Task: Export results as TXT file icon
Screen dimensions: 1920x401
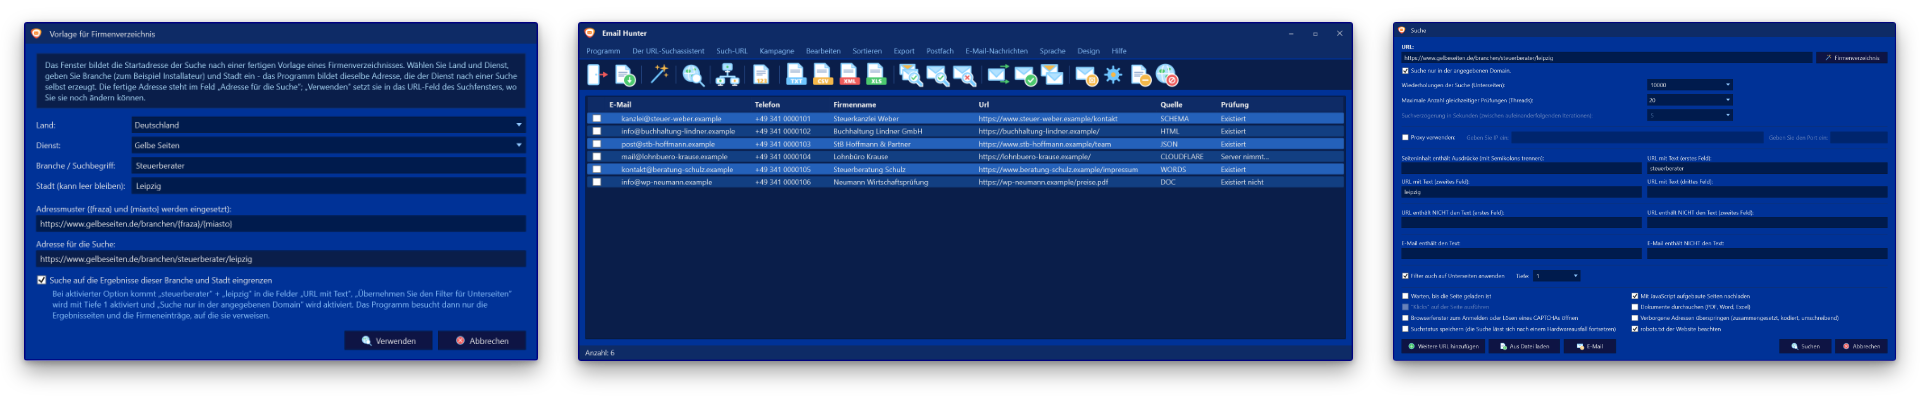Action: 796,75
